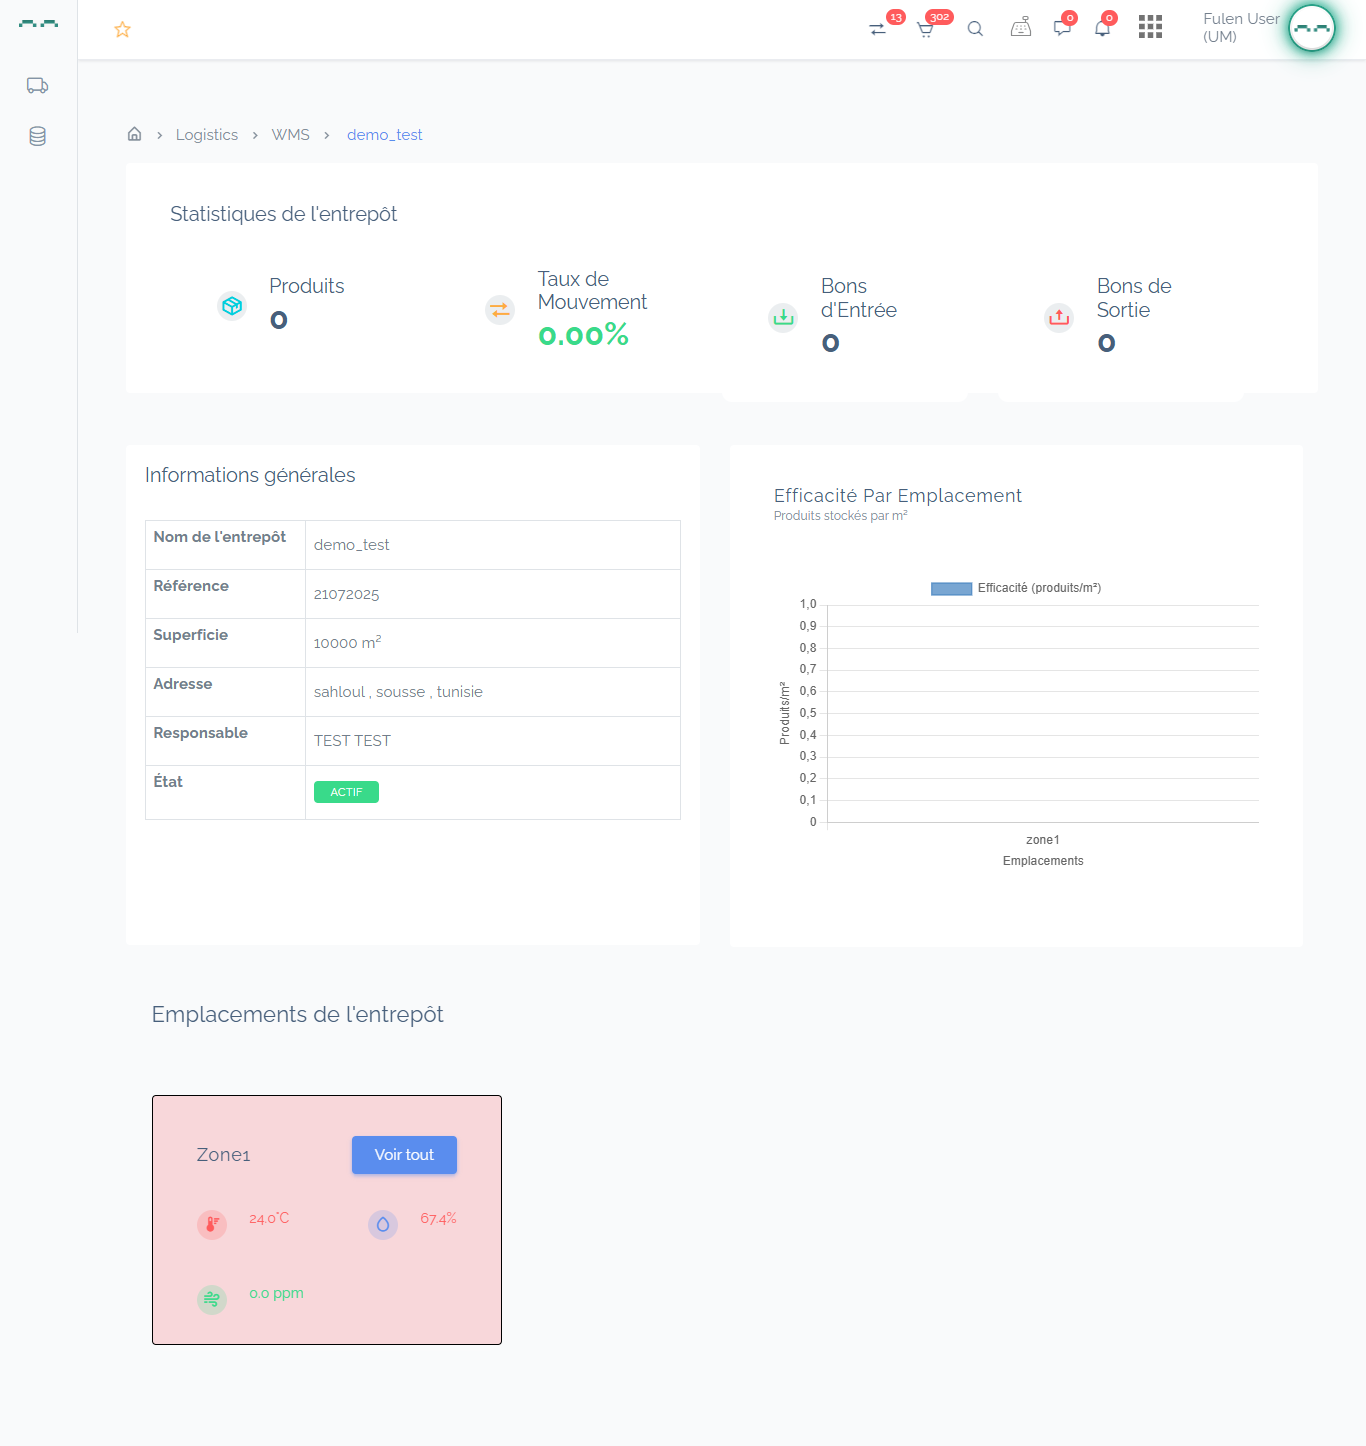Click the search magnifier icon
This screenshot has width=1366, height=1446.
975,29
